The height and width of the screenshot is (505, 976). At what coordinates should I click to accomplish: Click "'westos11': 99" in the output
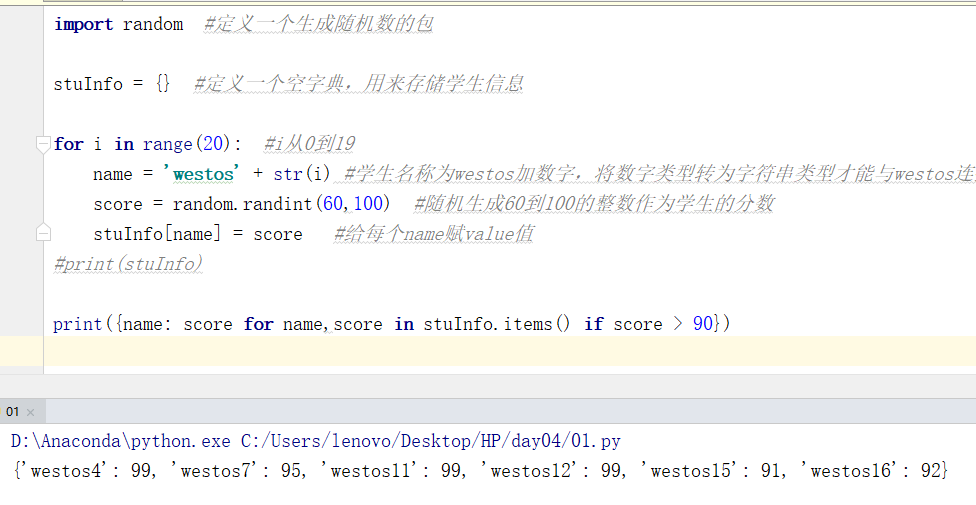tap(392, 470)
